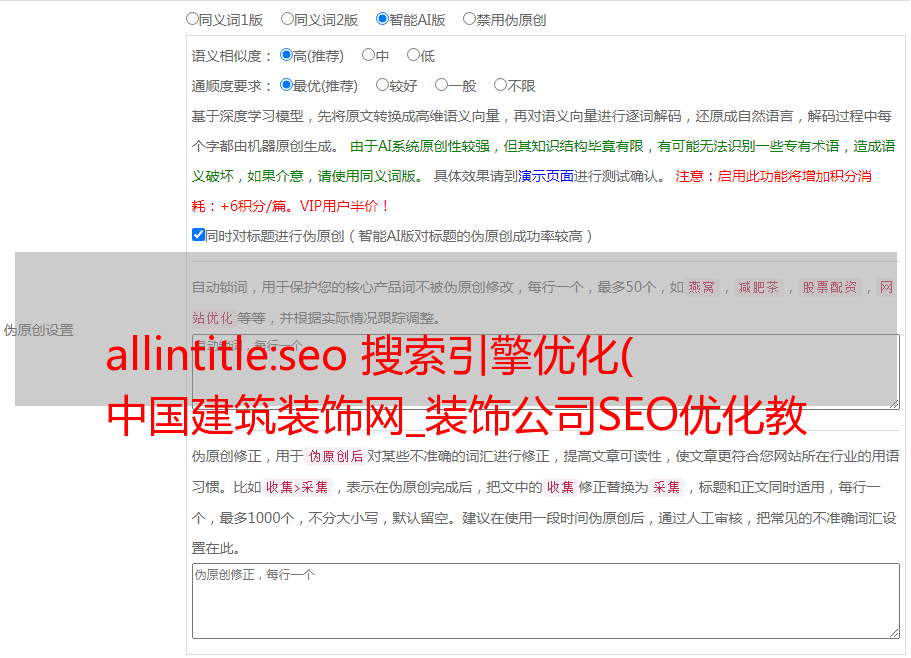Click the 语义相似度 label
Screen dimensions: 911x658
coord(232,56)
